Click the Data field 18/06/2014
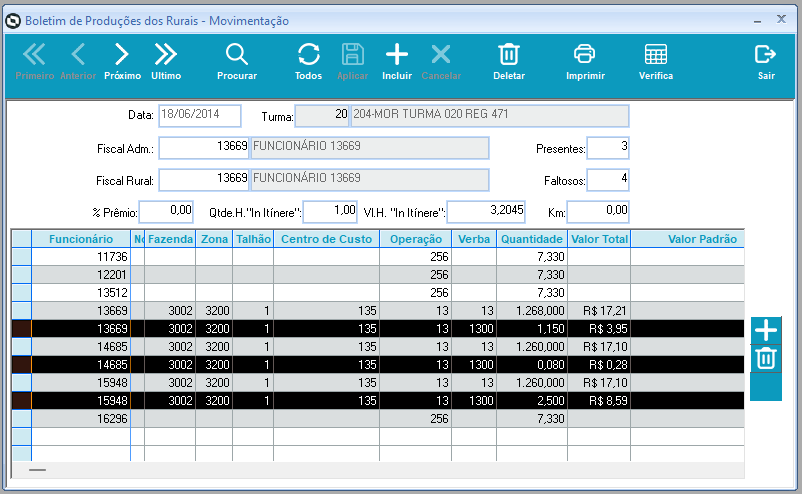 [x=199, y=116]
